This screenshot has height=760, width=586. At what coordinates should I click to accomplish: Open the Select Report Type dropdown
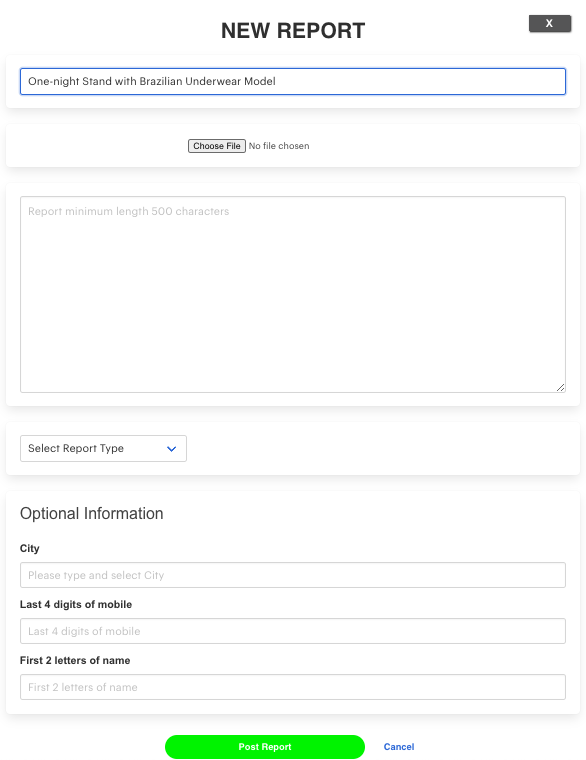[103, 448]
